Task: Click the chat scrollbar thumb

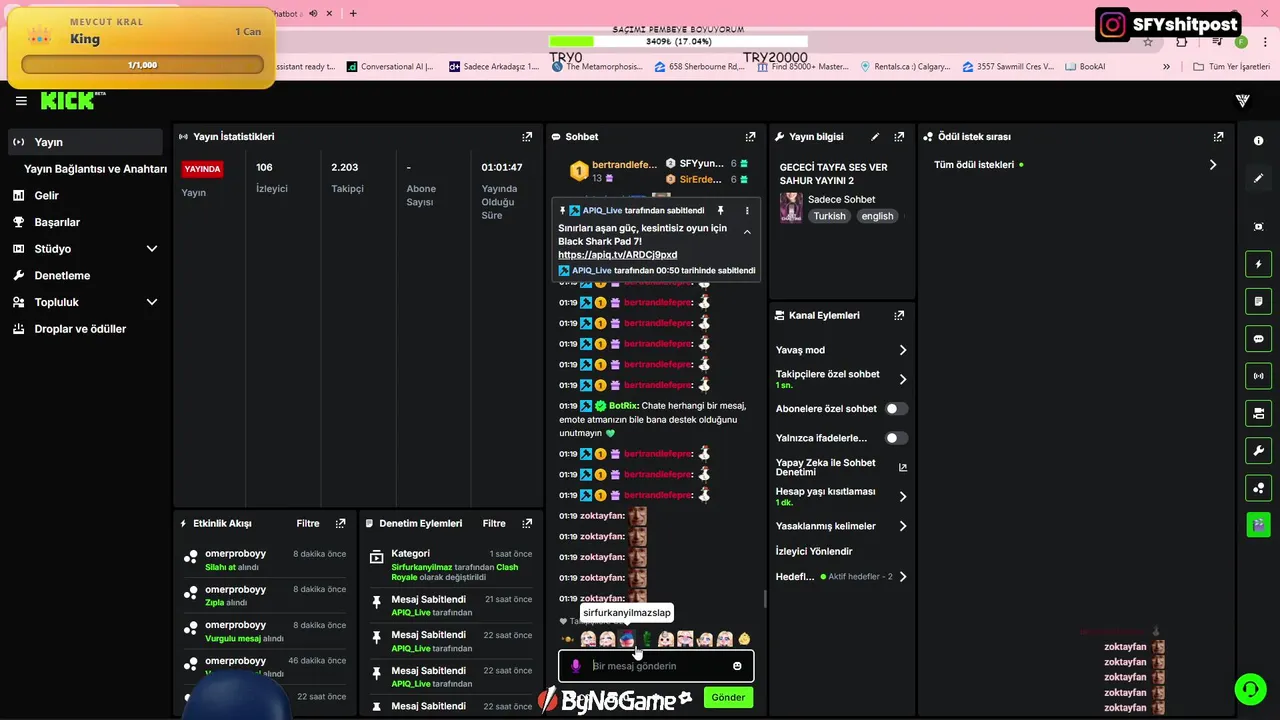Action: [765, 599]
